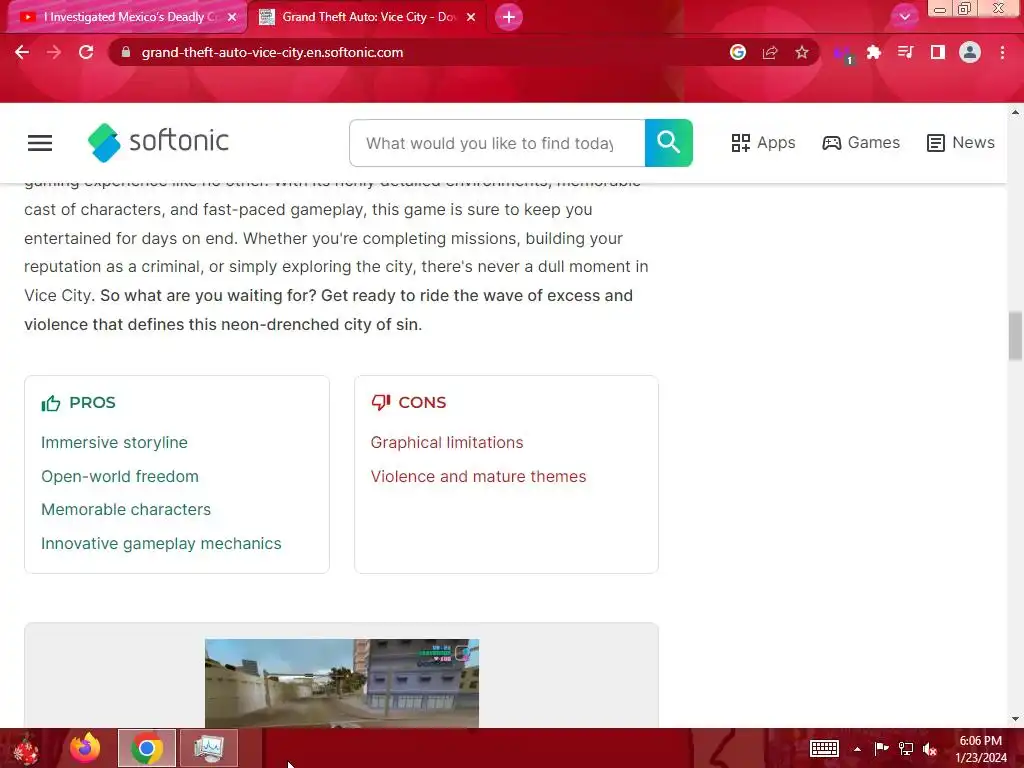1024x768 pixels.
Task: Click 'Violence and mature themes' text
Action: coord(478,477)
